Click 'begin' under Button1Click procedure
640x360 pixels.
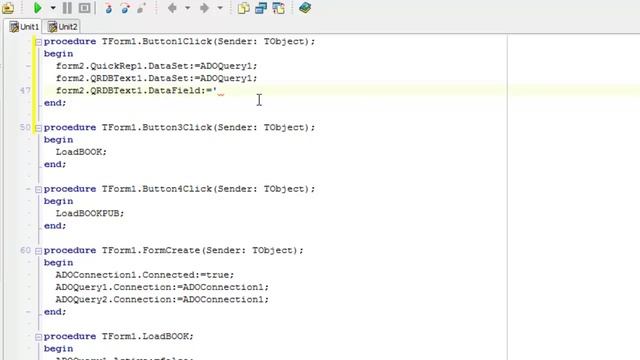59,54
